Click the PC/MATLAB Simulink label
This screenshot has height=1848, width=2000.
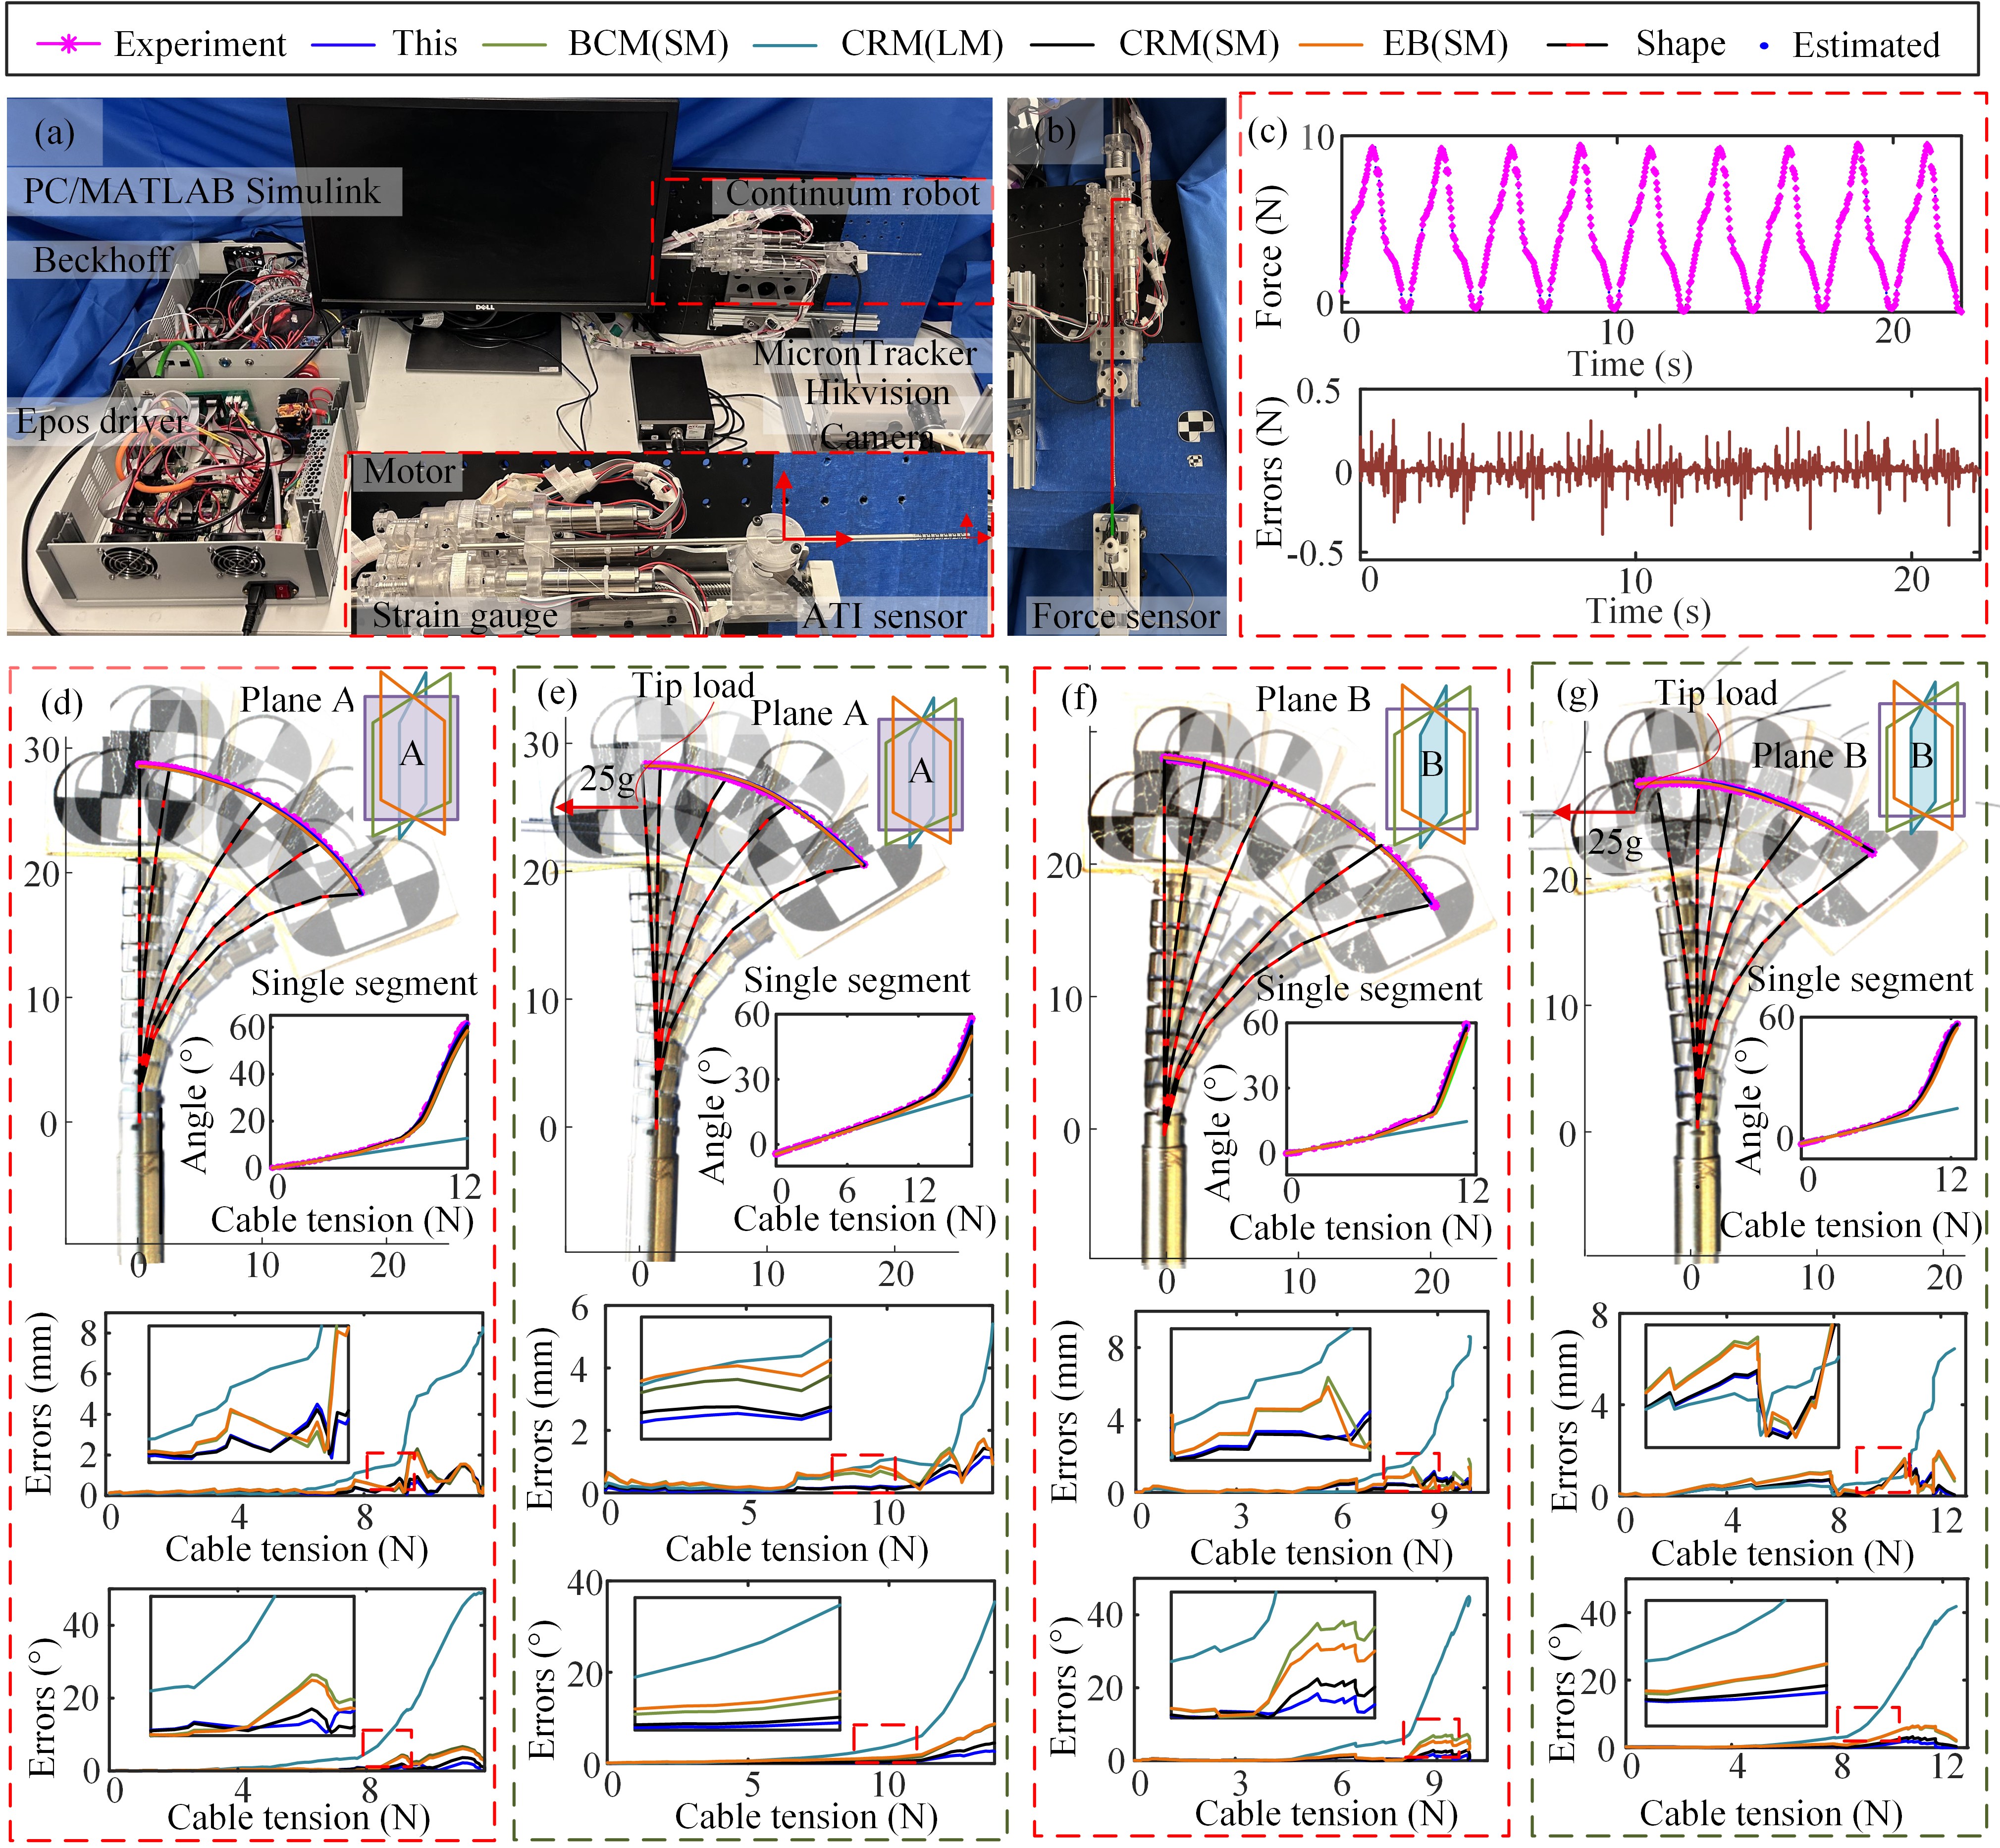202,191
